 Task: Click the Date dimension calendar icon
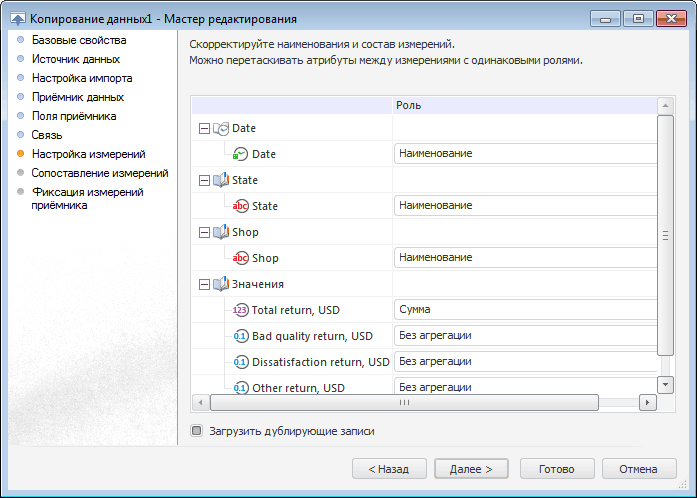pos(221,128)
